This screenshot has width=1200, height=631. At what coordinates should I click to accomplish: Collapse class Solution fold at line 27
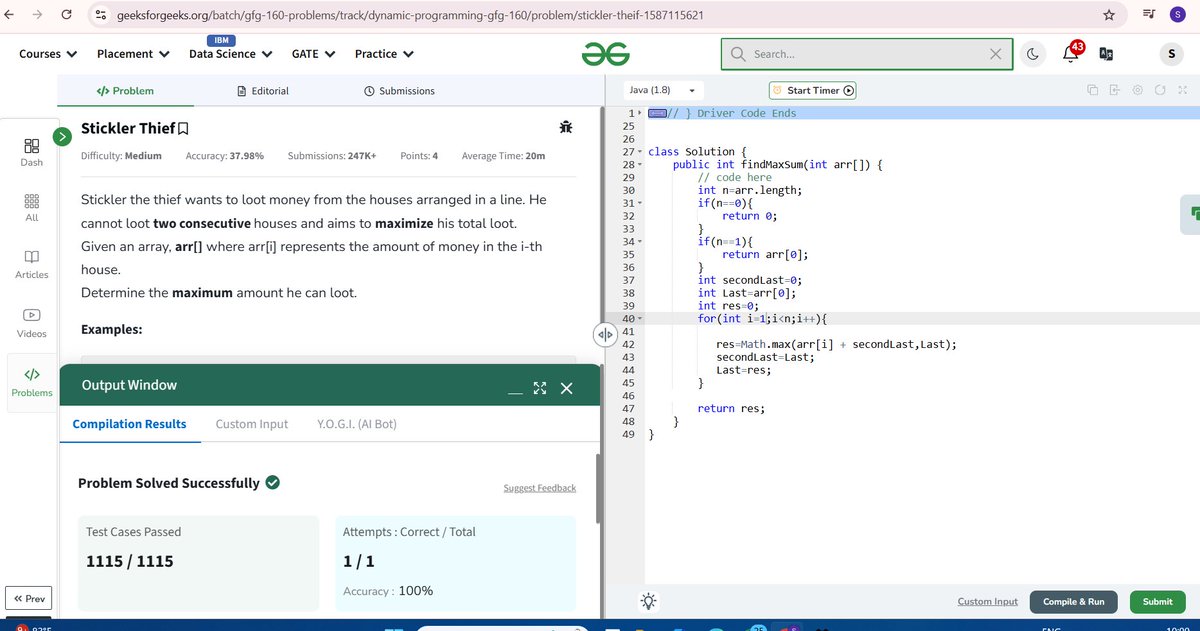pyautogui.click(x=641, y=152)
